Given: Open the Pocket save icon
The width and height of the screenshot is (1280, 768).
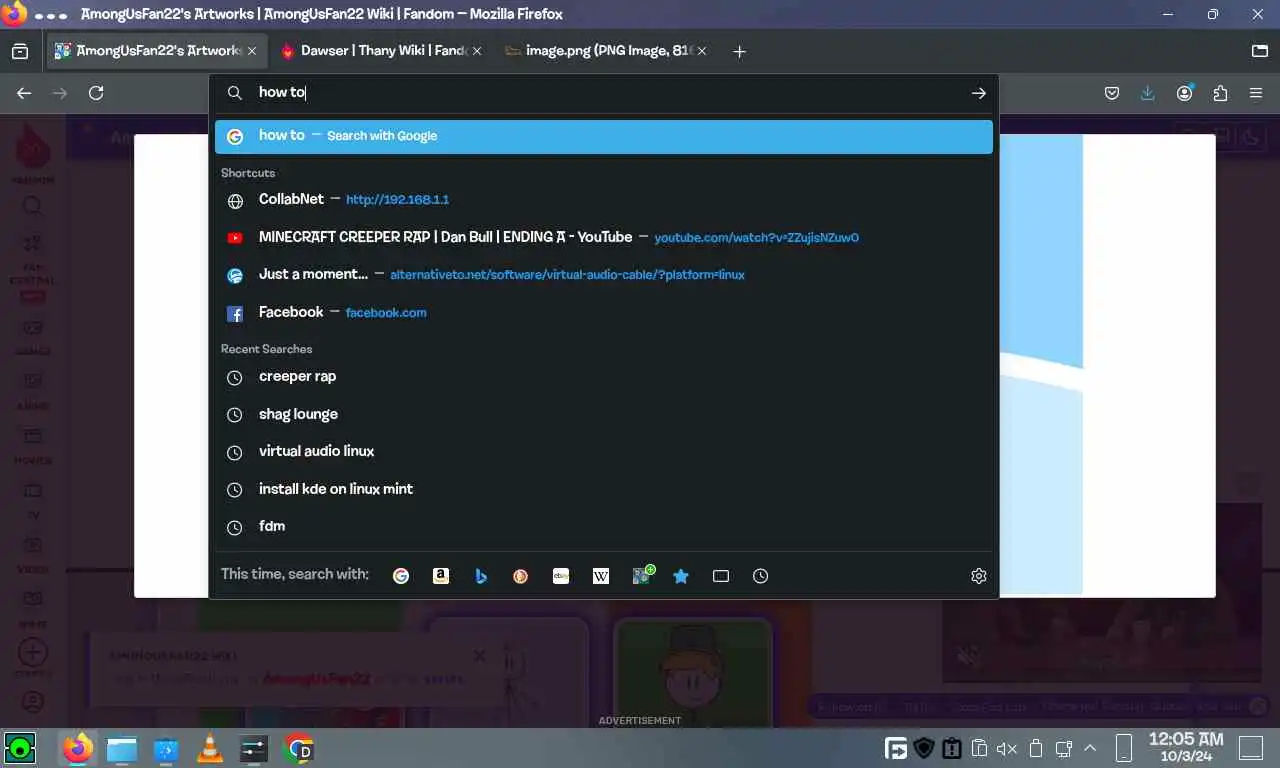Looking at the screenshot, I should coord(1112,93).
